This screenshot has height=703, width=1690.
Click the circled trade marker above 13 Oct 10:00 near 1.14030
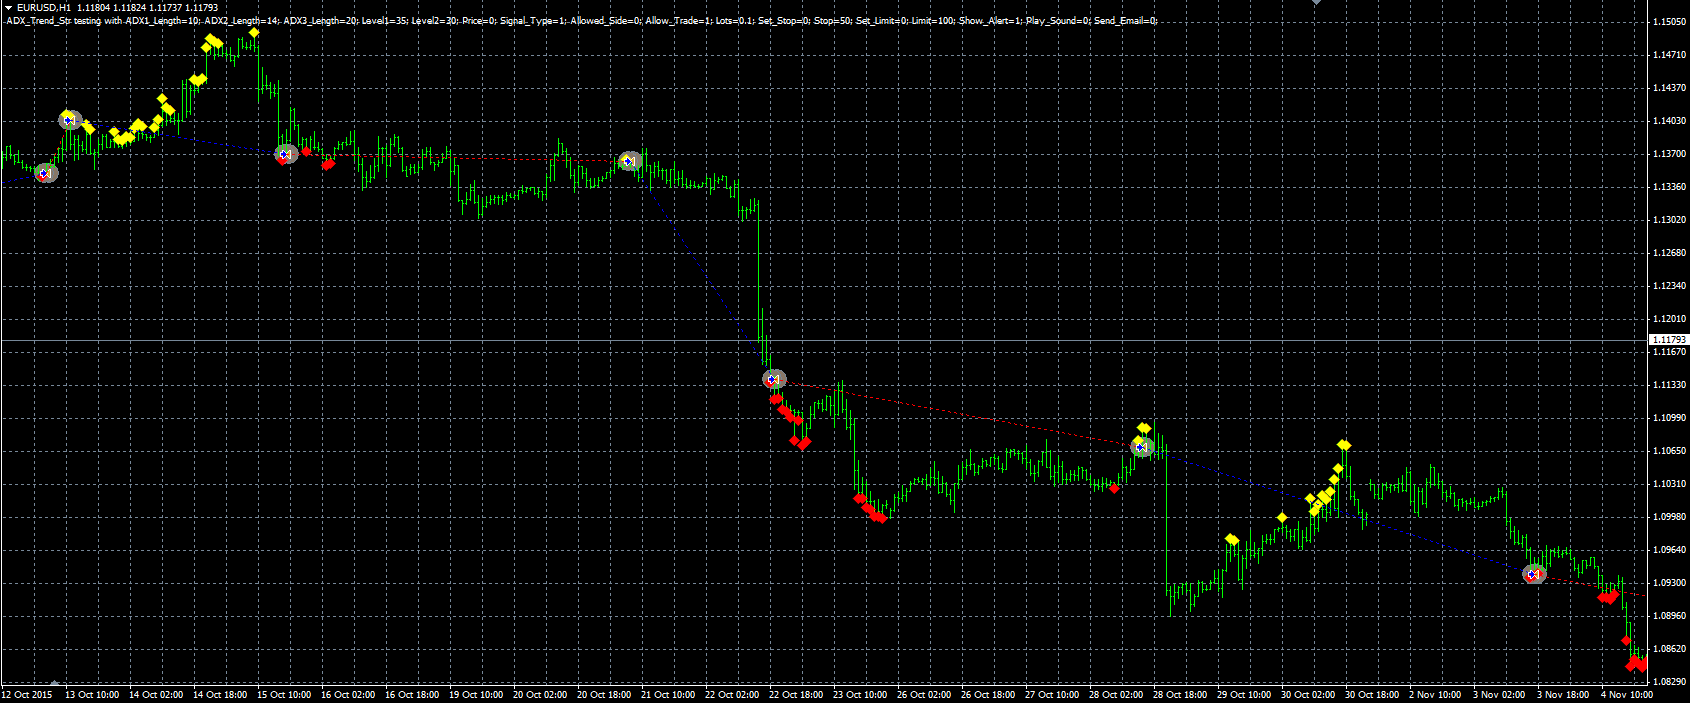69,120
